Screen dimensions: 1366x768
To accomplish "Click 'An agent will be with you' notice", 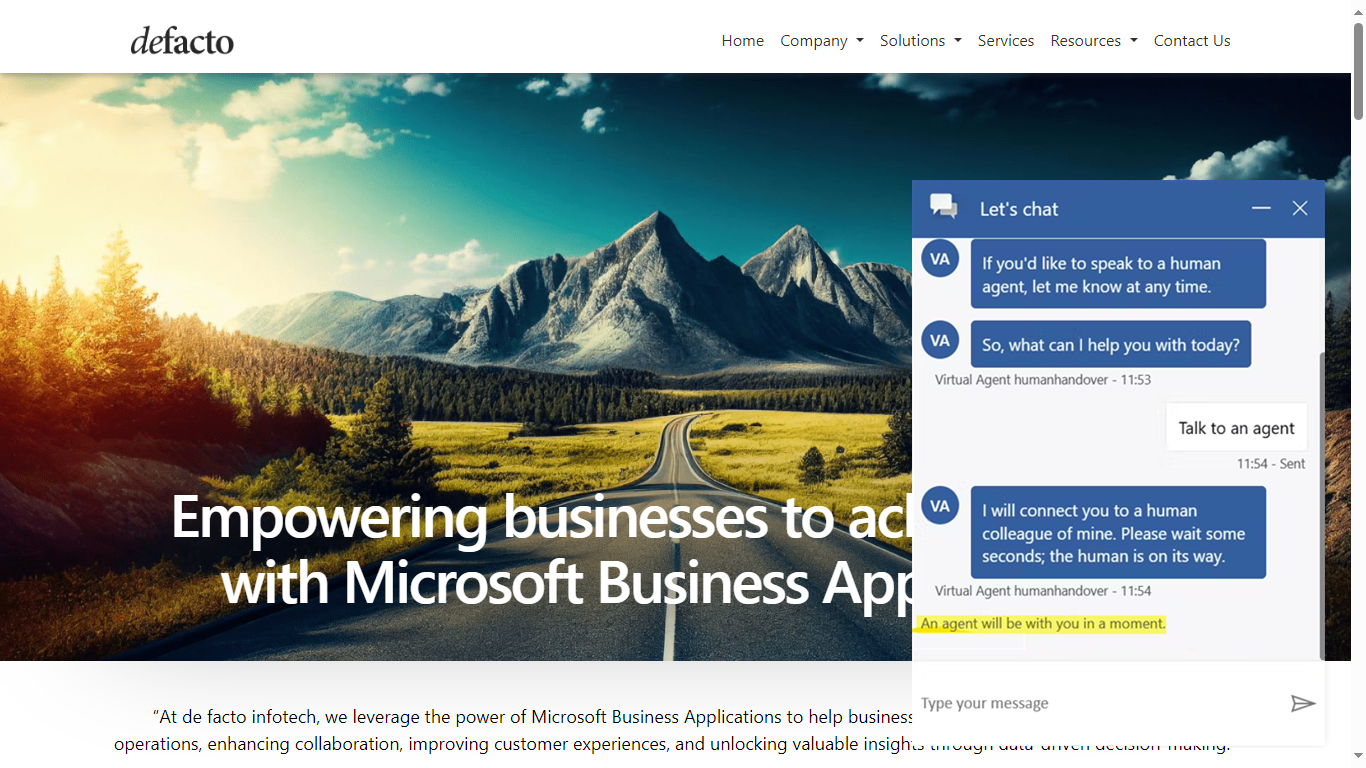I will [x=1042, y=624].
